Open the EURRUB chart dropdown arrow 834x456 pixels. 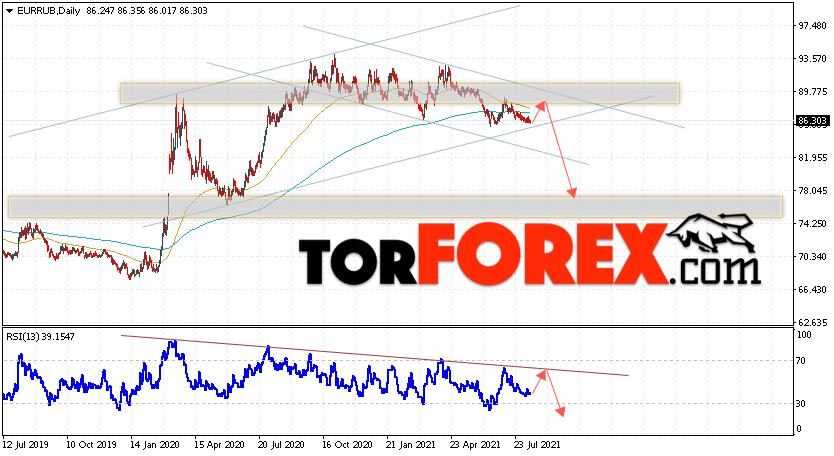tap(10, 11)
